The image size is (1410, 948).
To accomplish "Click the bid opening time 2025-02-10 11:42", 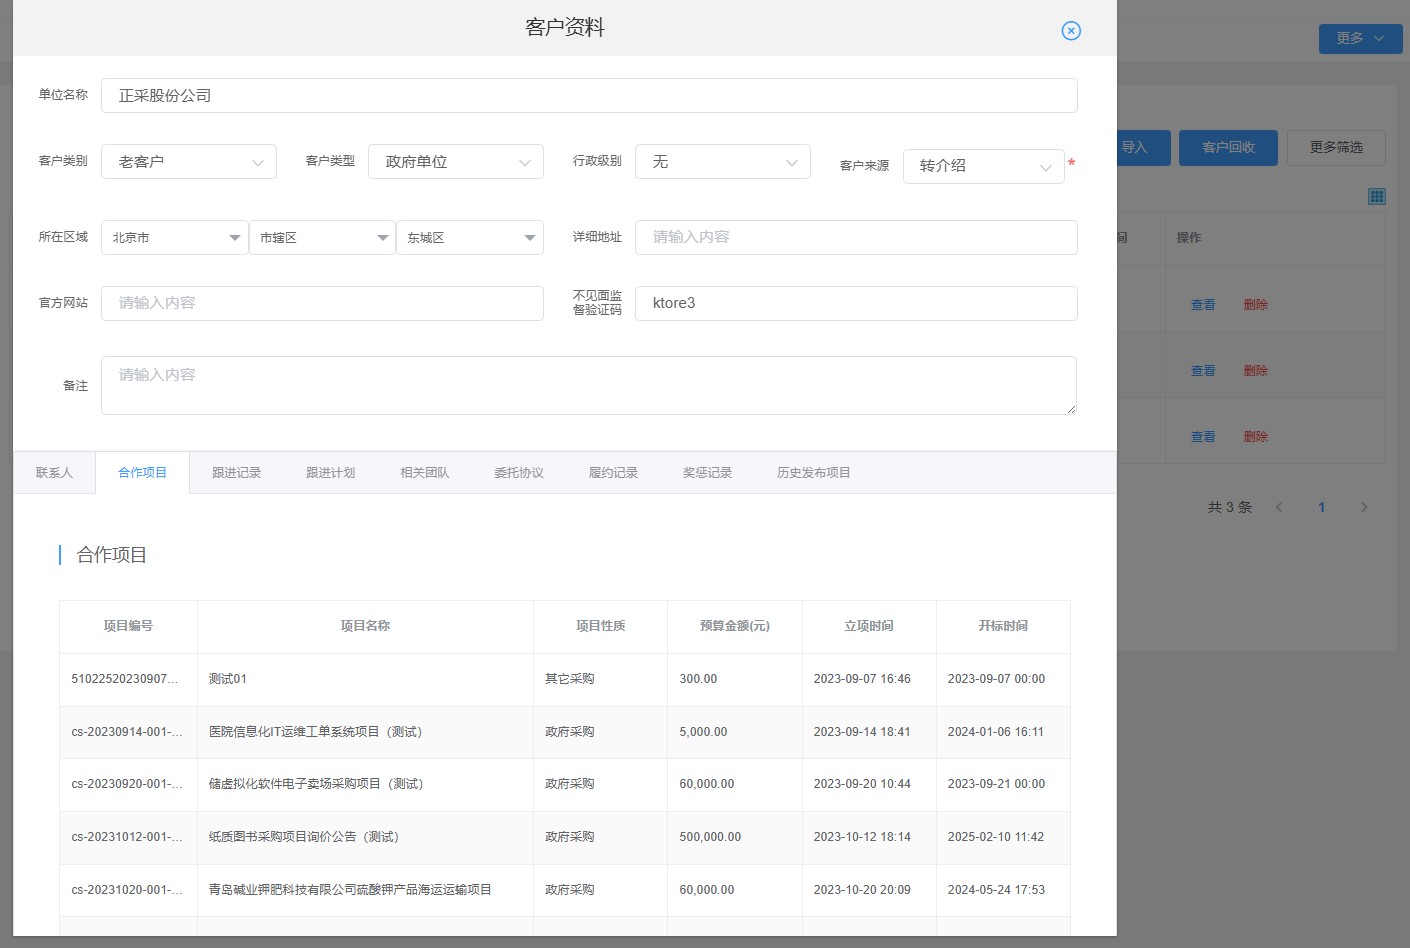I will 996,837.
